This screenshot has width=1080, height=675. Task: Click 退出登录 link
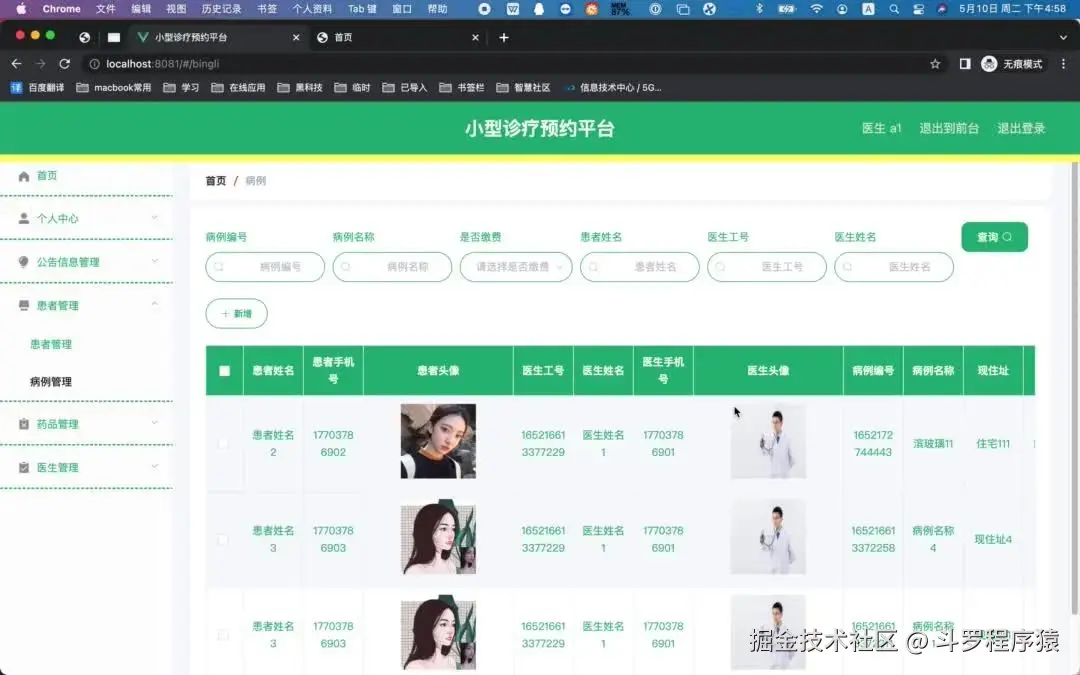coord(1021,128)
